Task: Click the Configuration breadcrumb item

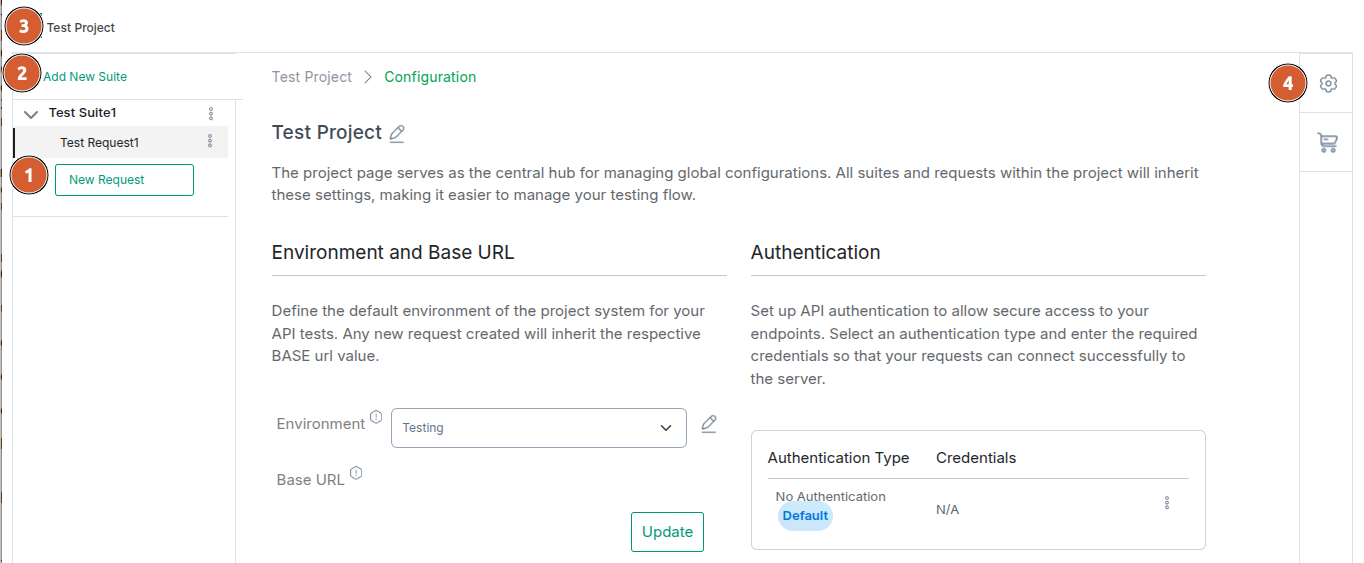Action: click(x=430, y=77)
